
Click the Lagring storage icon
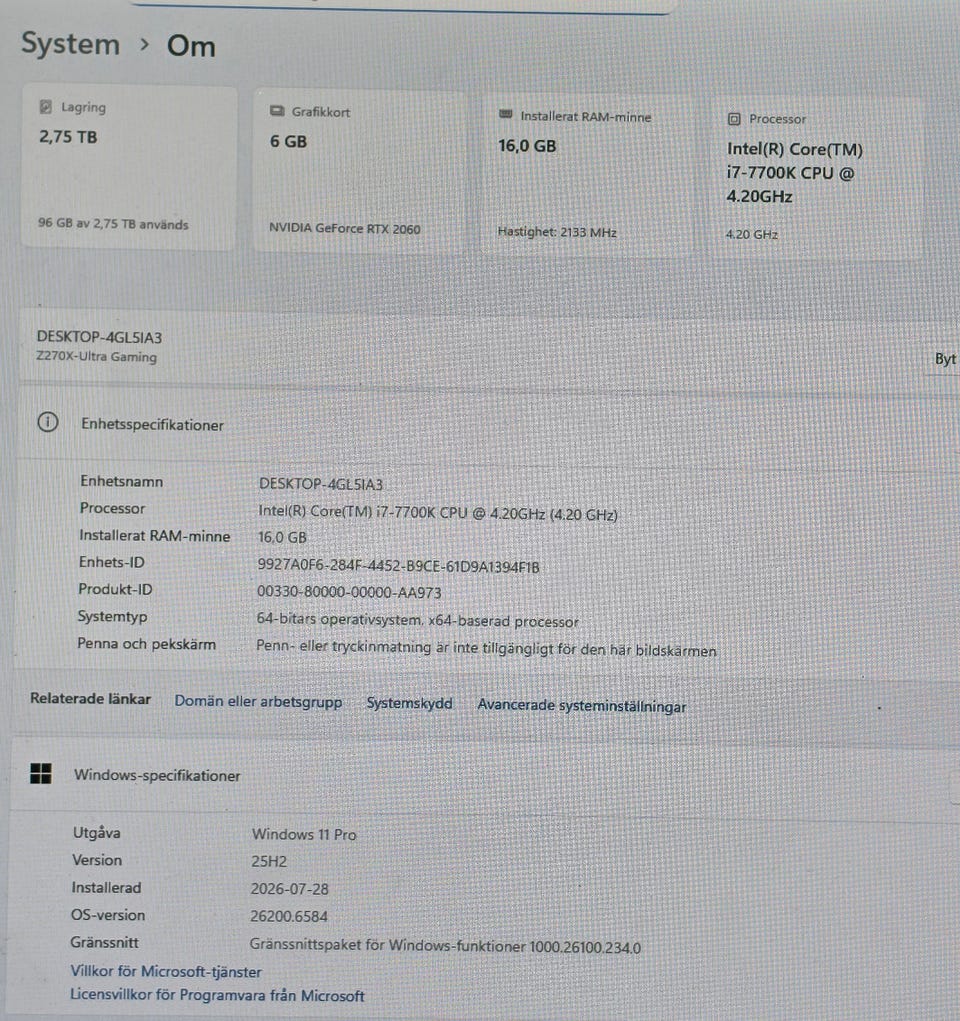46,107
